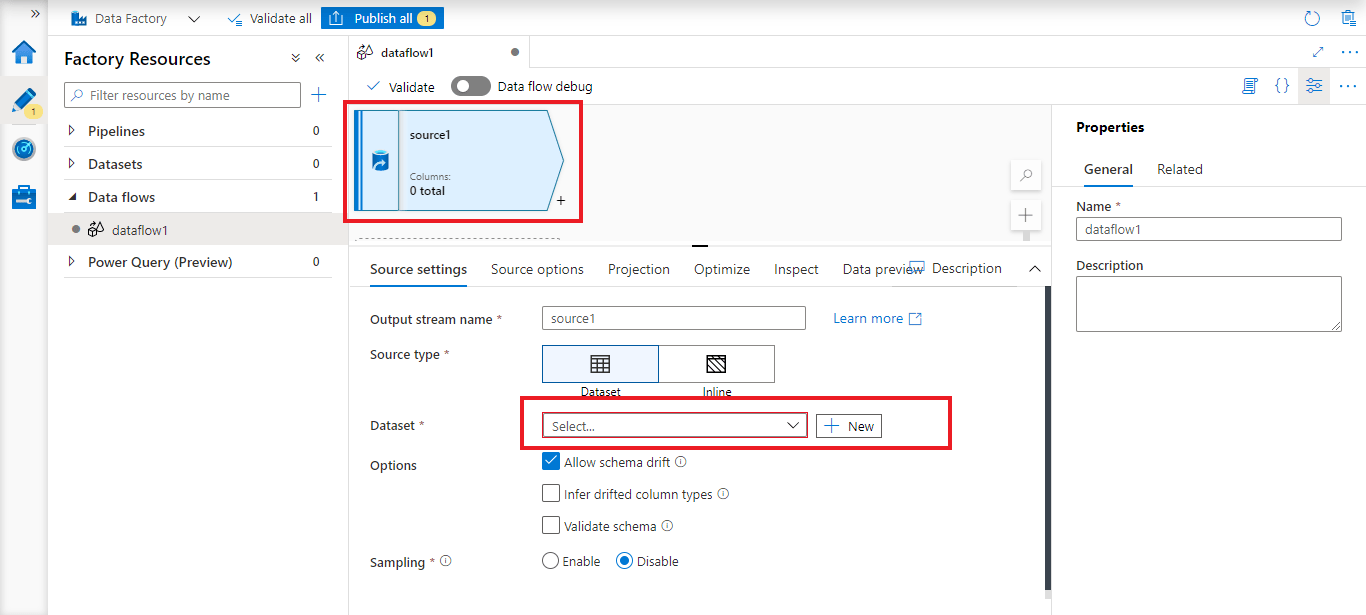Click the Publish all button
Image resolution: width=1366 pixels, height=615 pixels.
[382, 18]
